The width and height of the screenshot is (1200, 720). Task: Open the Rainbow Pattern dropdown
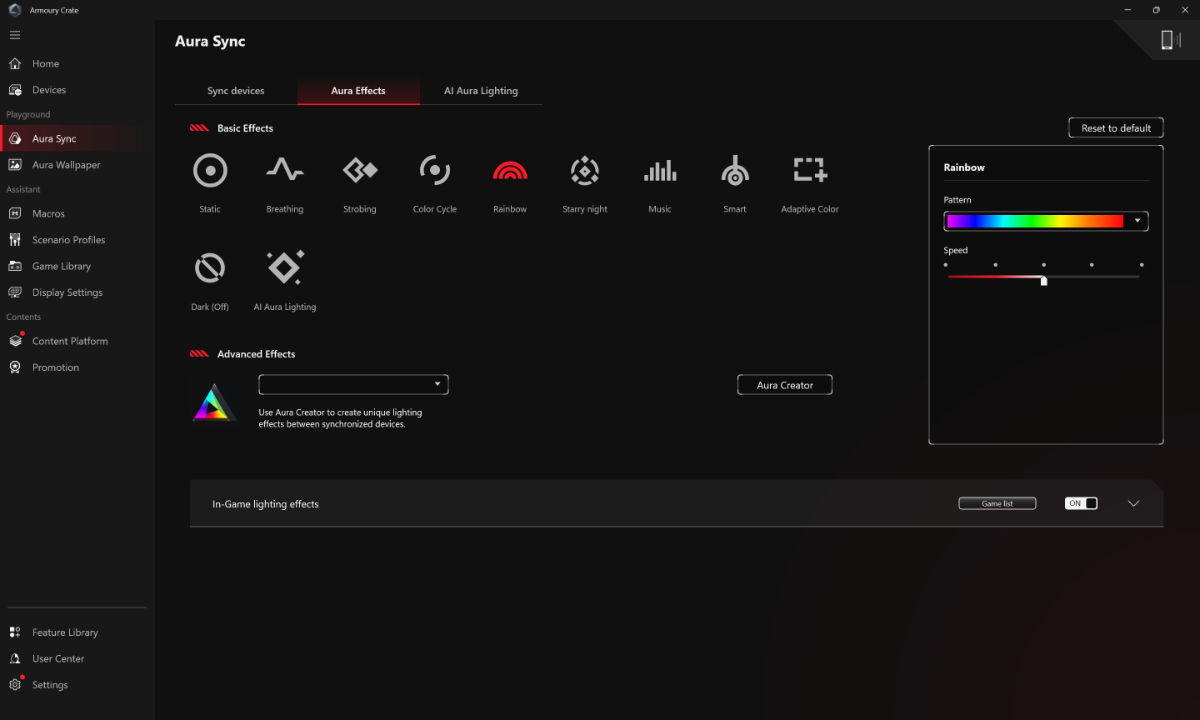(1045, 221)
